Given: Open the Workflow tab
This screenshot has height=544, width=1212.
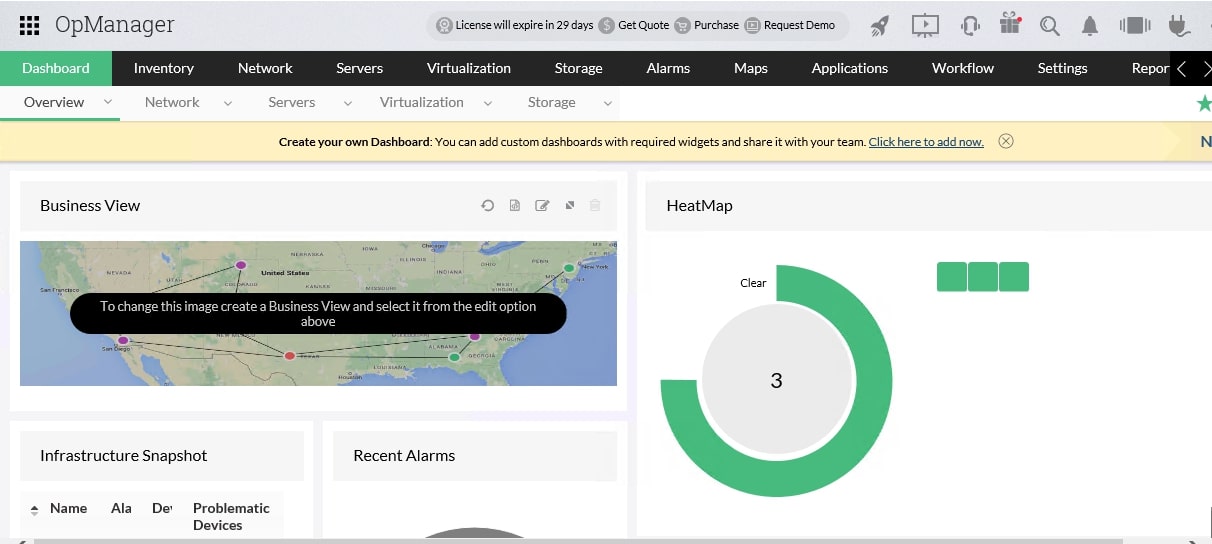Looking at the screenshot, I should pyautogui.click(x=963, y=68).
